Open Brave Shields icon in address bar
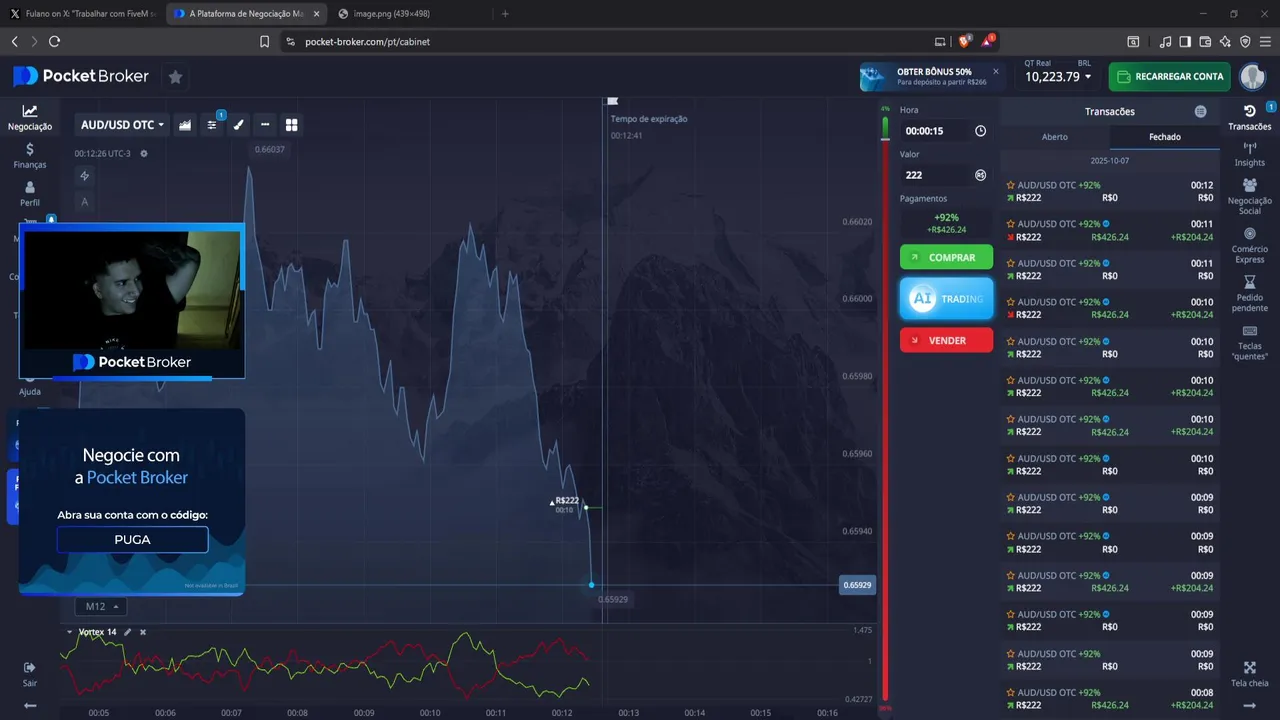 pyautogui.click(x=965, y=41)
